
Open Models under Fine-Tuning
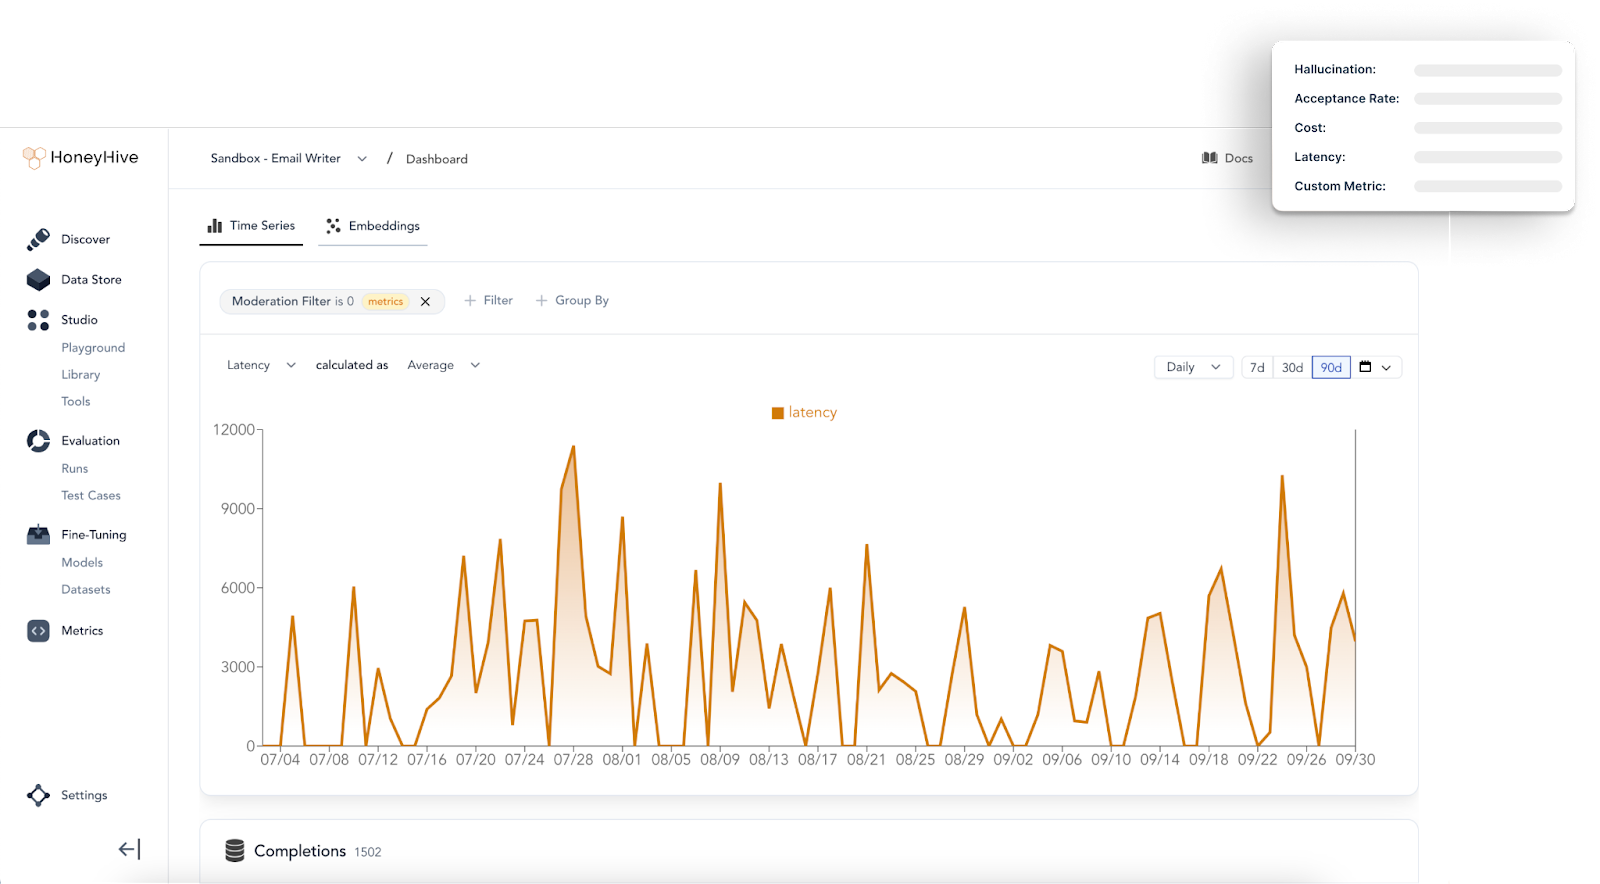[82, 563]
